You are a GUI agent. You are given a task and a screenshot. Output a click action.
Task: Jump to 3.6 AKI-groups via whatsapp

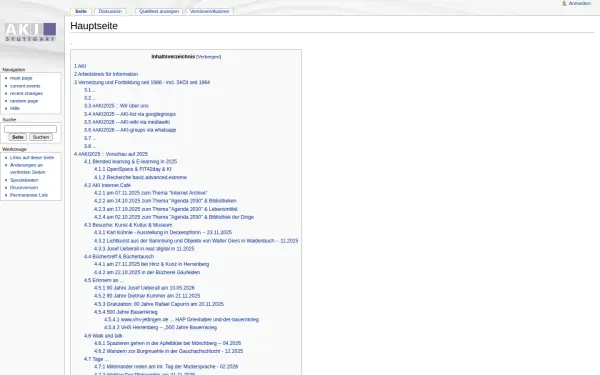click(130, 130)
